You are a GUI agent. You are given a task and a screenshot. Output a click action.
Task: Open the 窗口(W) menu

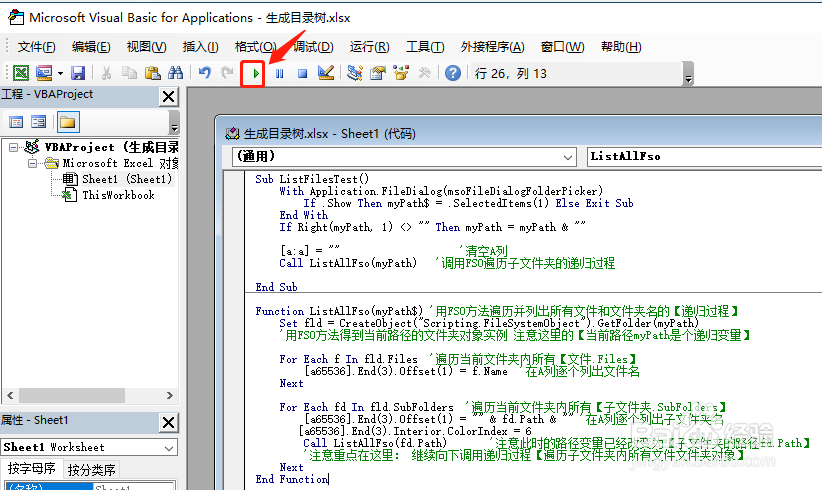(x=563, y=47)
